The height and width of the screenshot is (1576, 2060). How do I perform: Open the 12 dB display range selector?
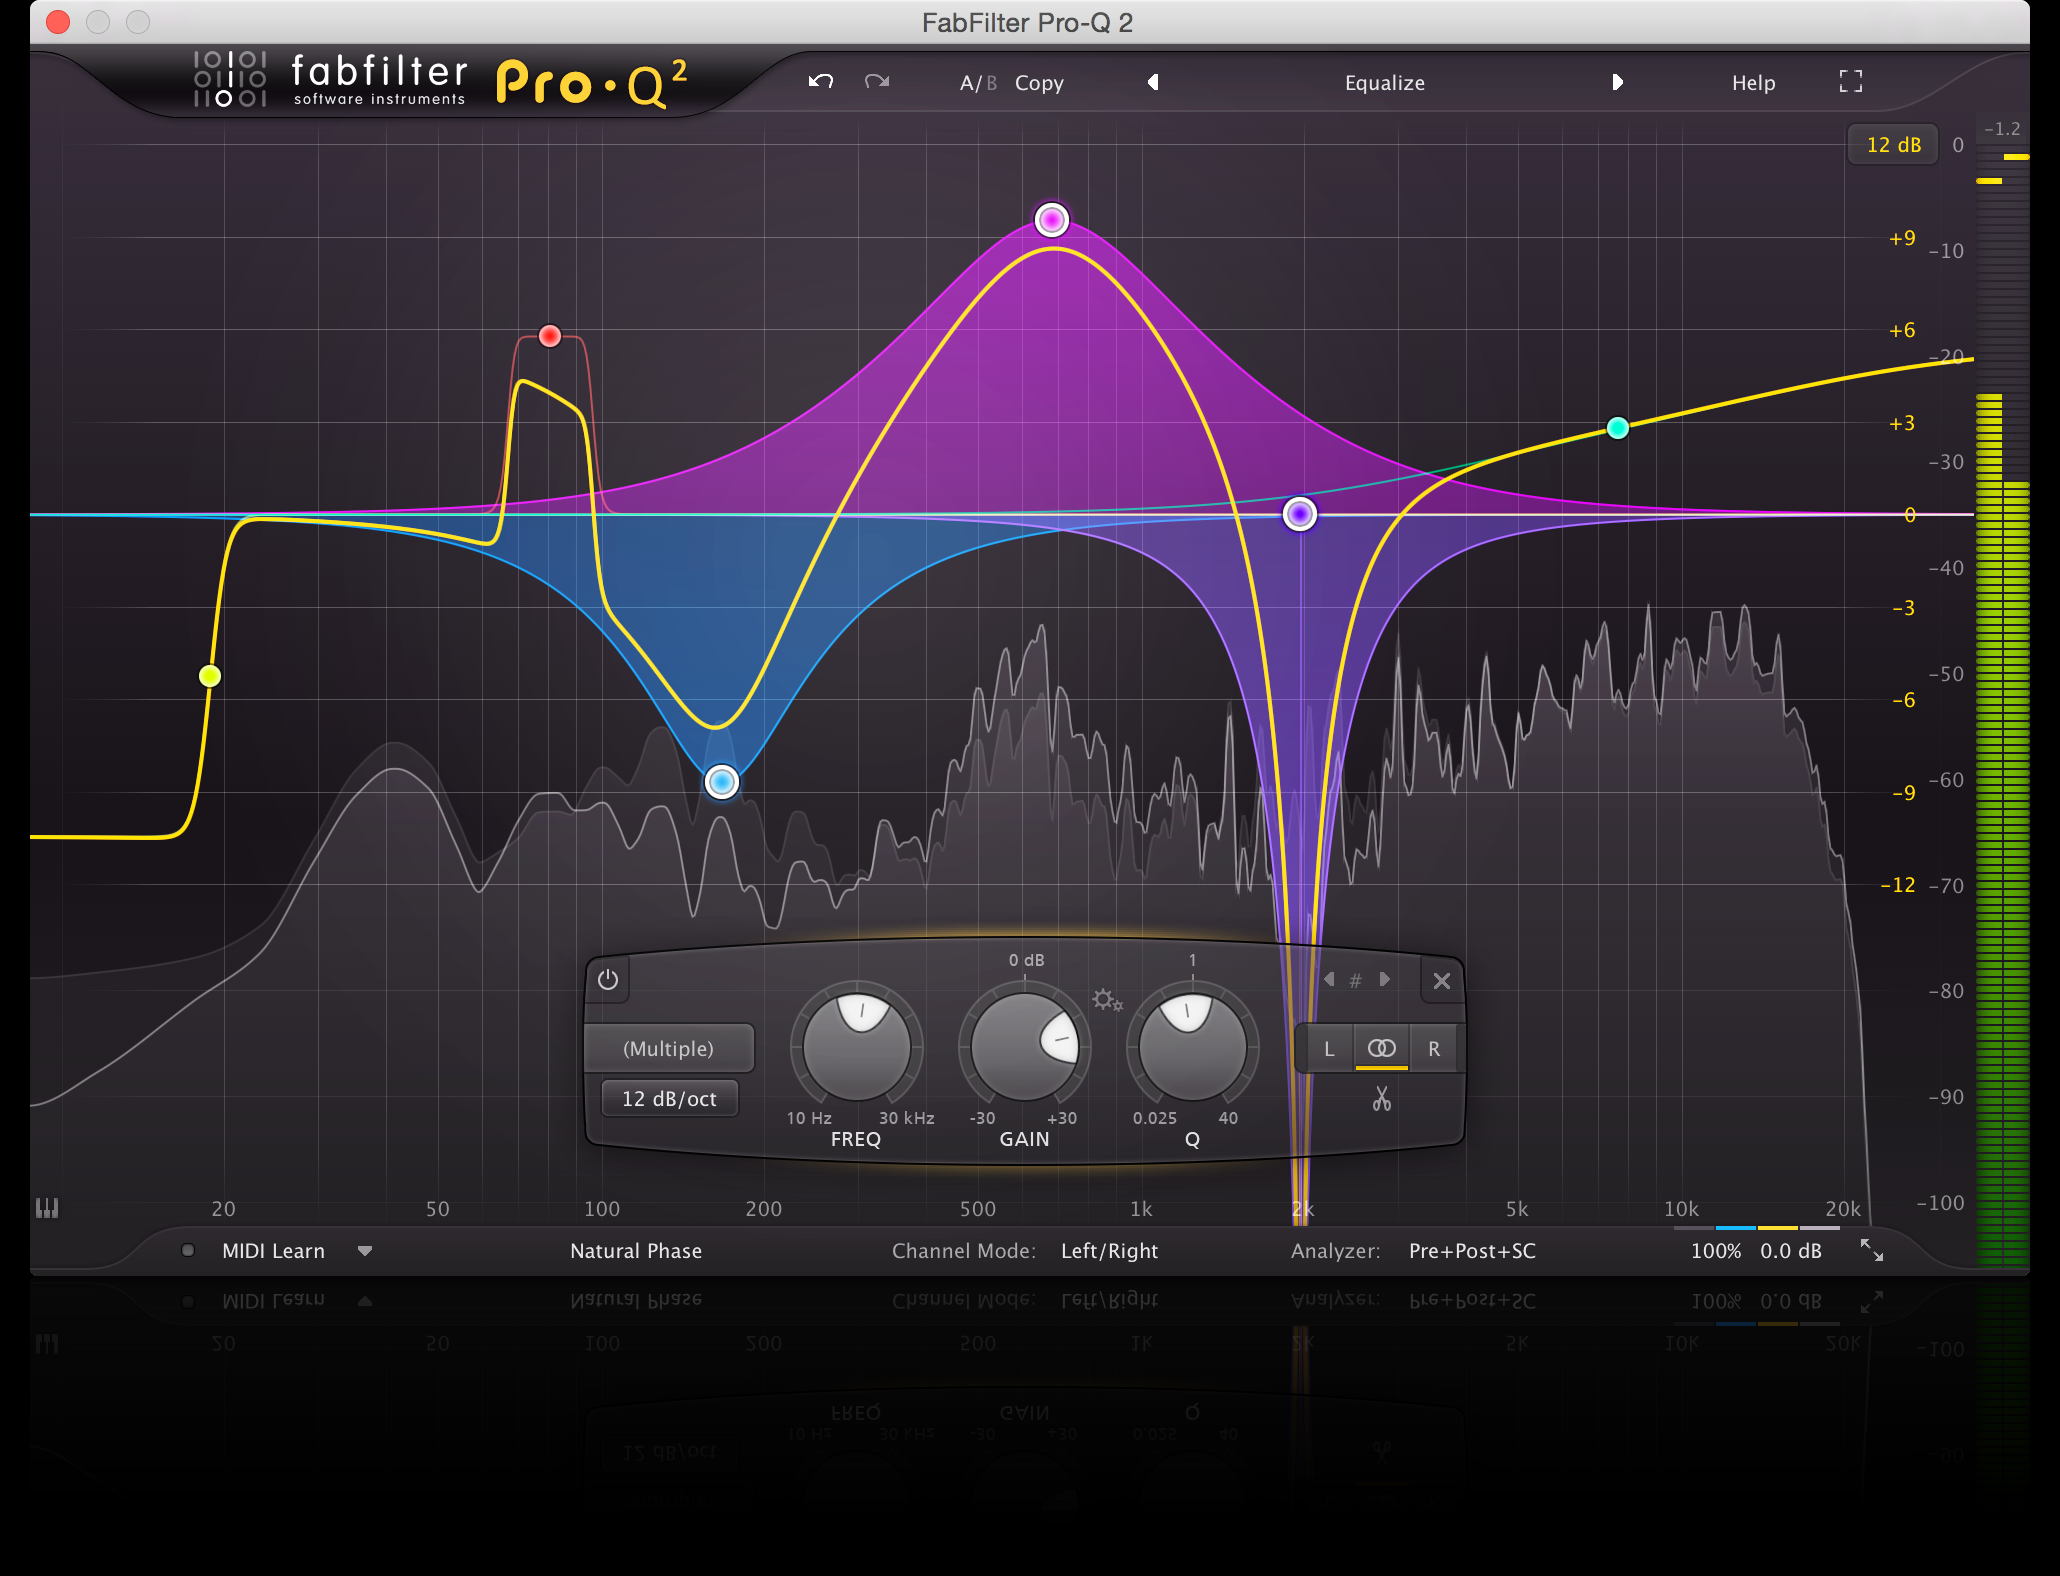[1893, 145]
